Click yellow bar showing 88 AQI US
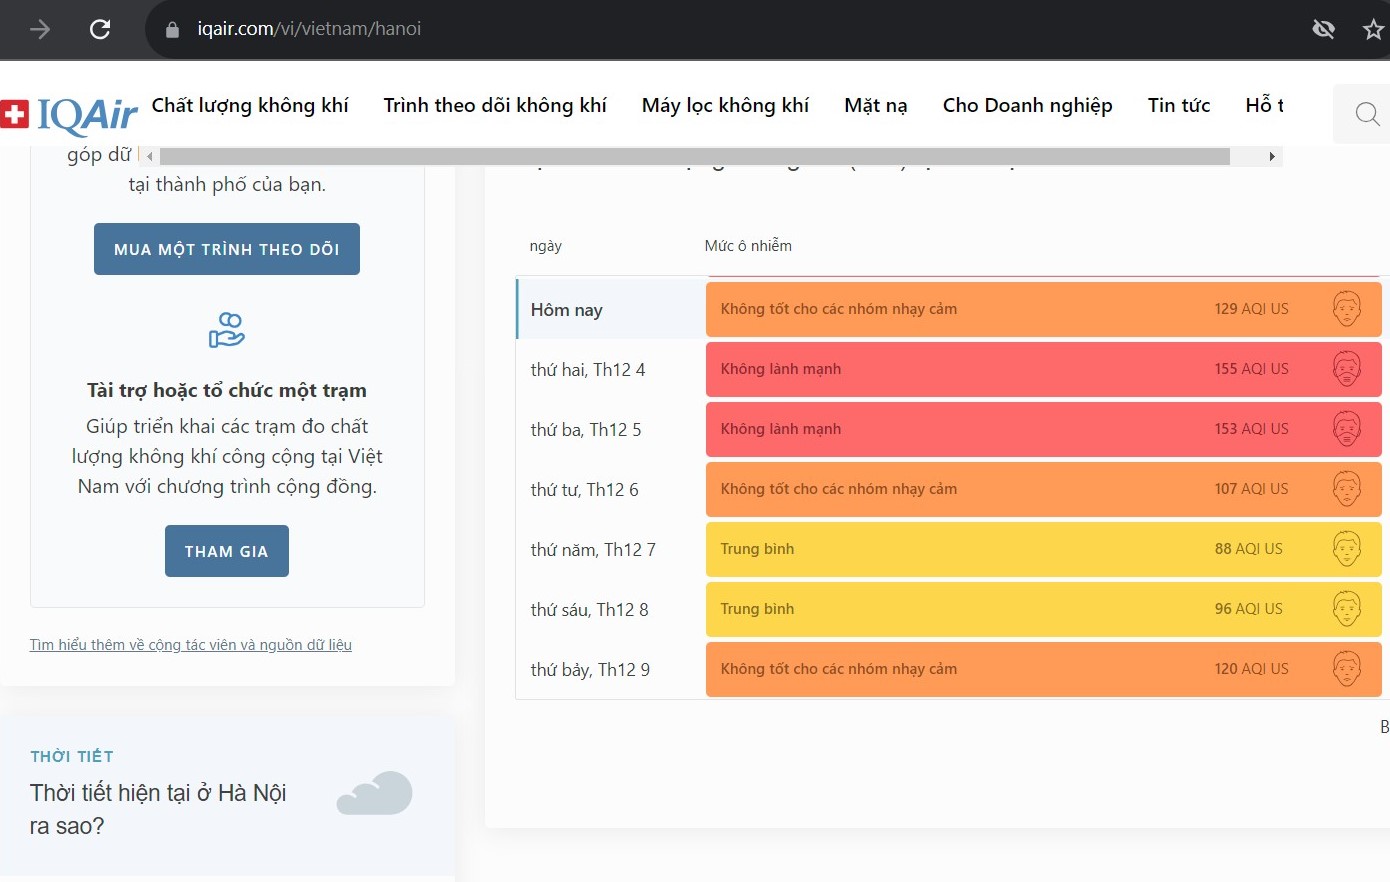This screenshot has height=882, width=1390. tap(1043, 549)
